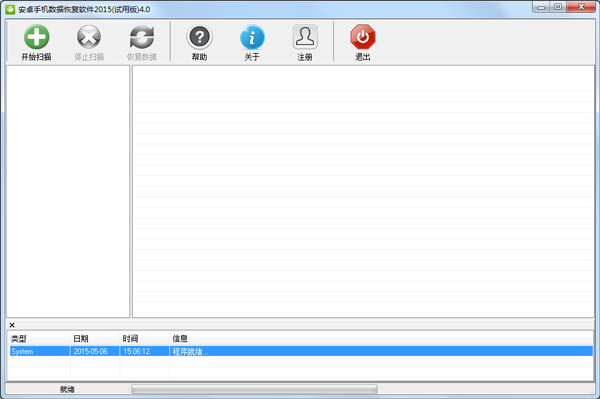Open the register user profile icon
The image size is (600, 399).
click(305, 37)
